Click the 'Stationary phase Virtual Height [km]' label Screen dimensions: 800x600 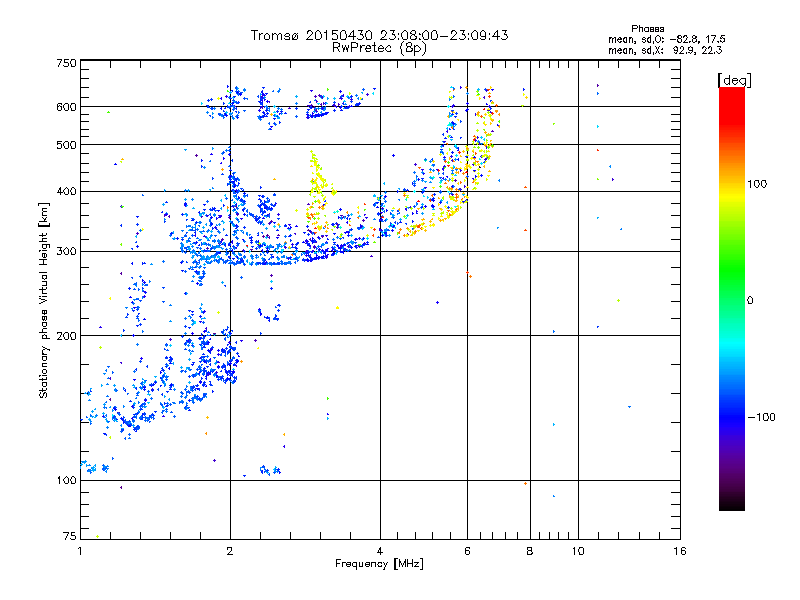tap(44, 300)
